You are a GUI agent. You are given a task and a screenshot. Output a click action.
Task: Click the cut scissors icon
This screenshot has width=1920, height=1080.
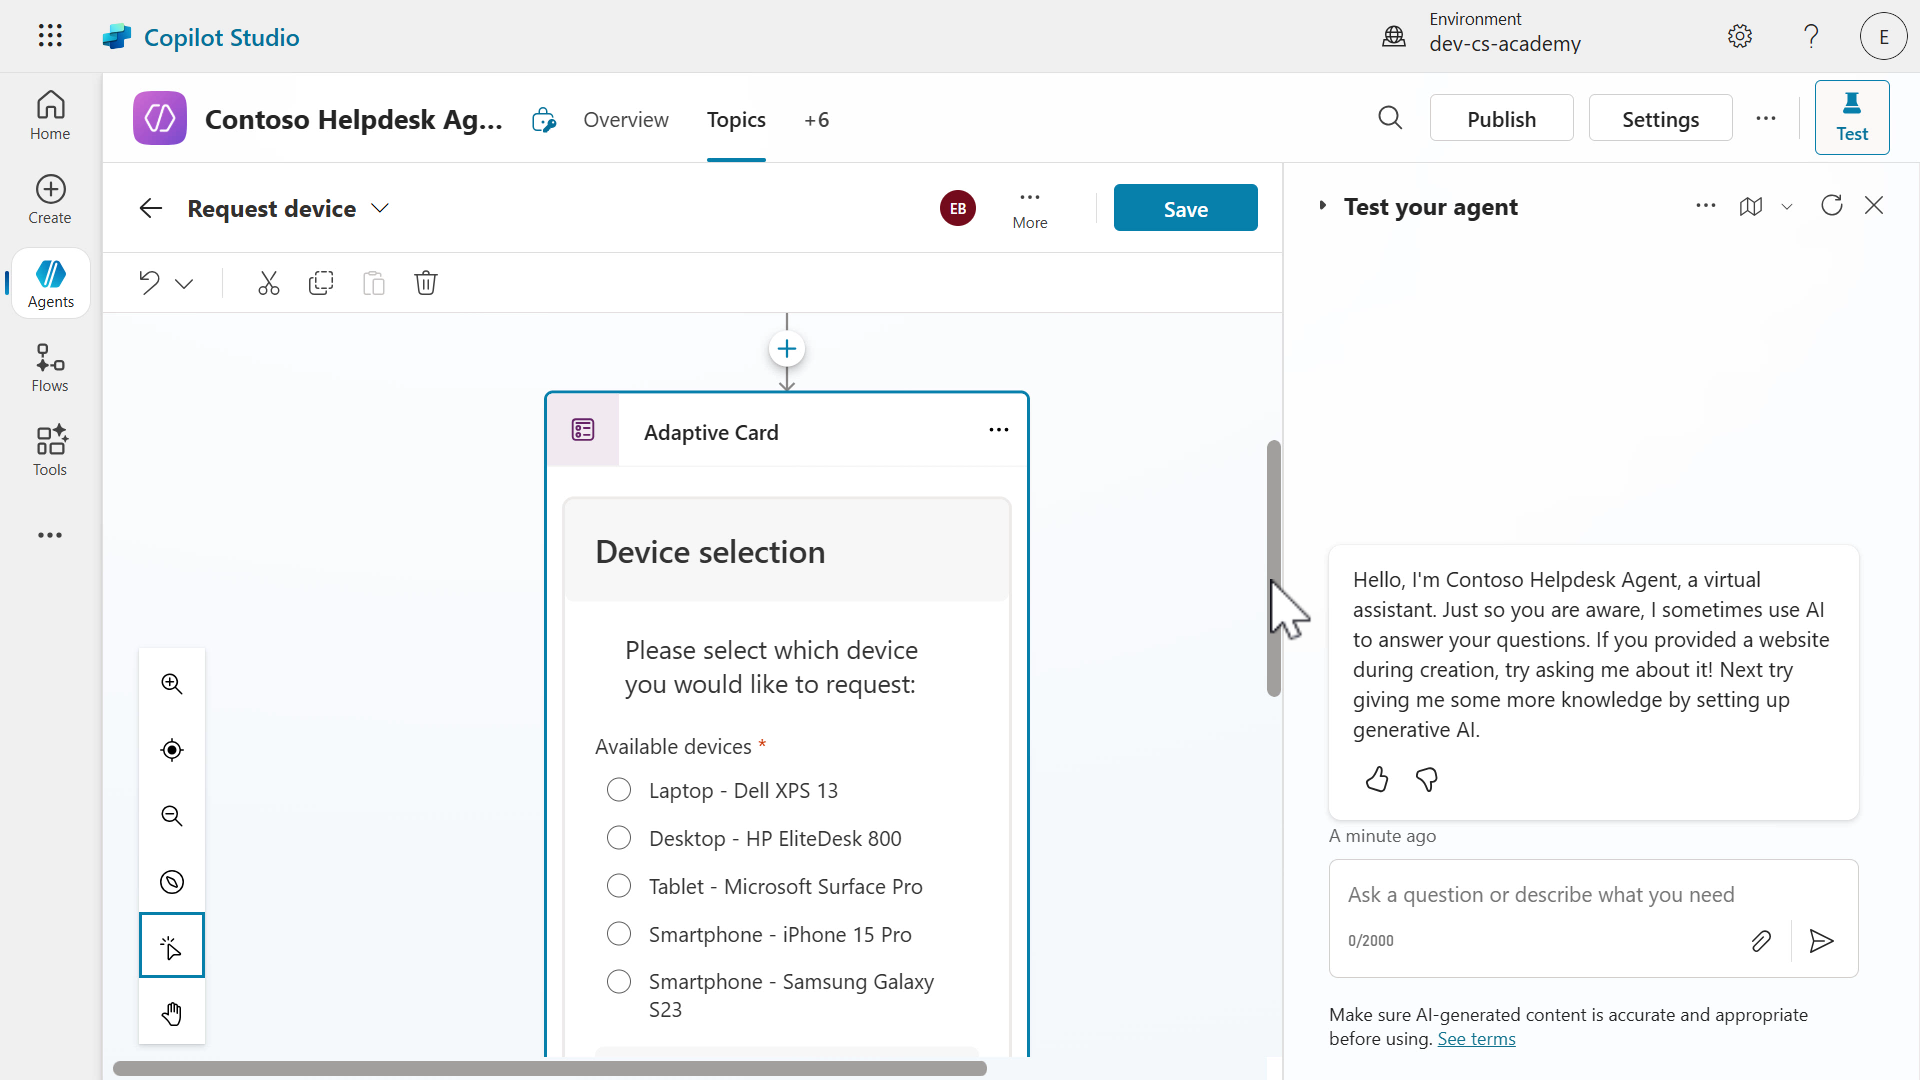(268, 283)
